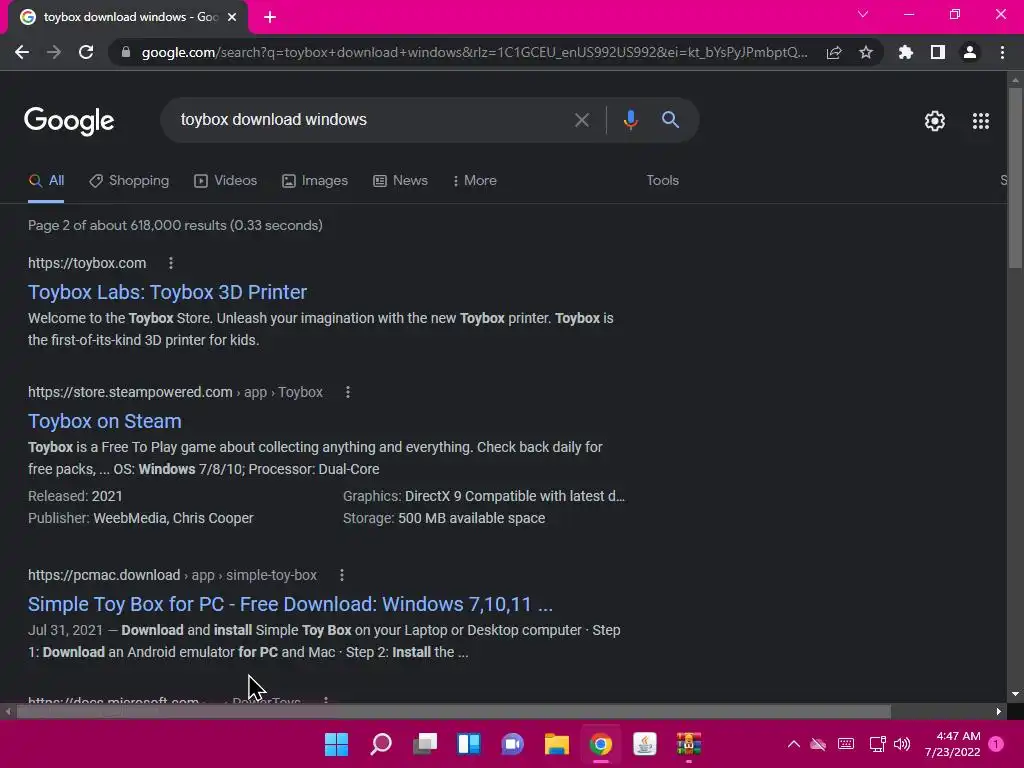Open Toybox Labs: Toybox 3D Printer link
Screen dimensions: 1024x768
[x=167, y=292]
